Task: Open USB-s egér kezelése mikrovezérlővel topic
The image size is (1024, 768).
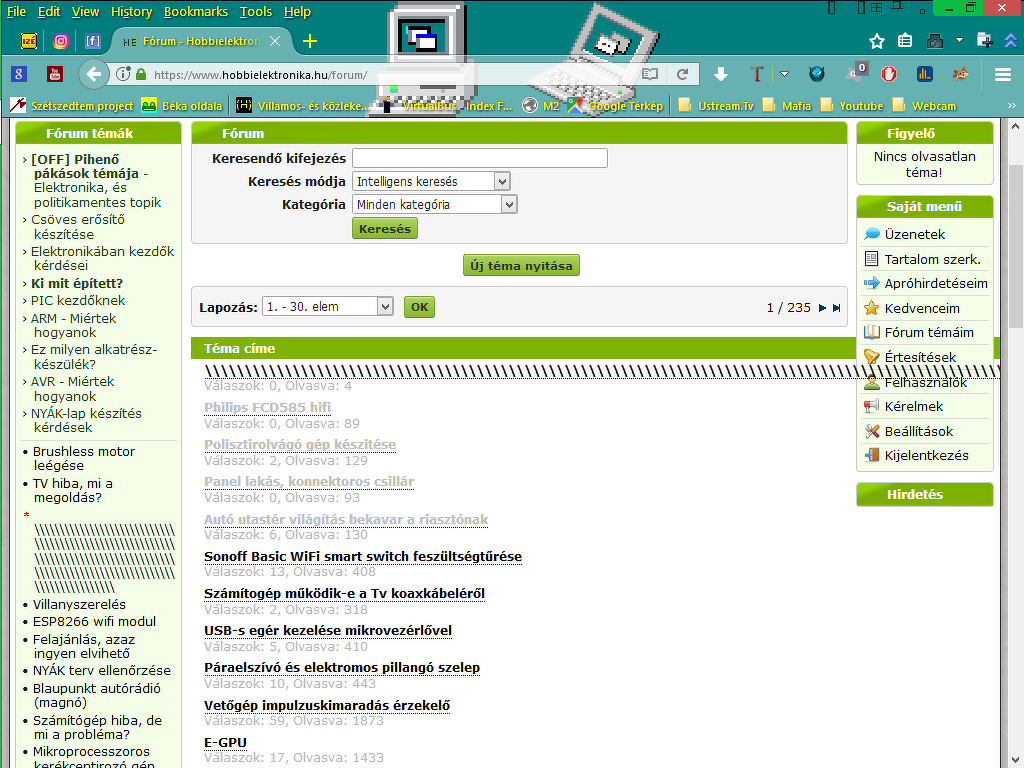Action: tap(328, 630)
